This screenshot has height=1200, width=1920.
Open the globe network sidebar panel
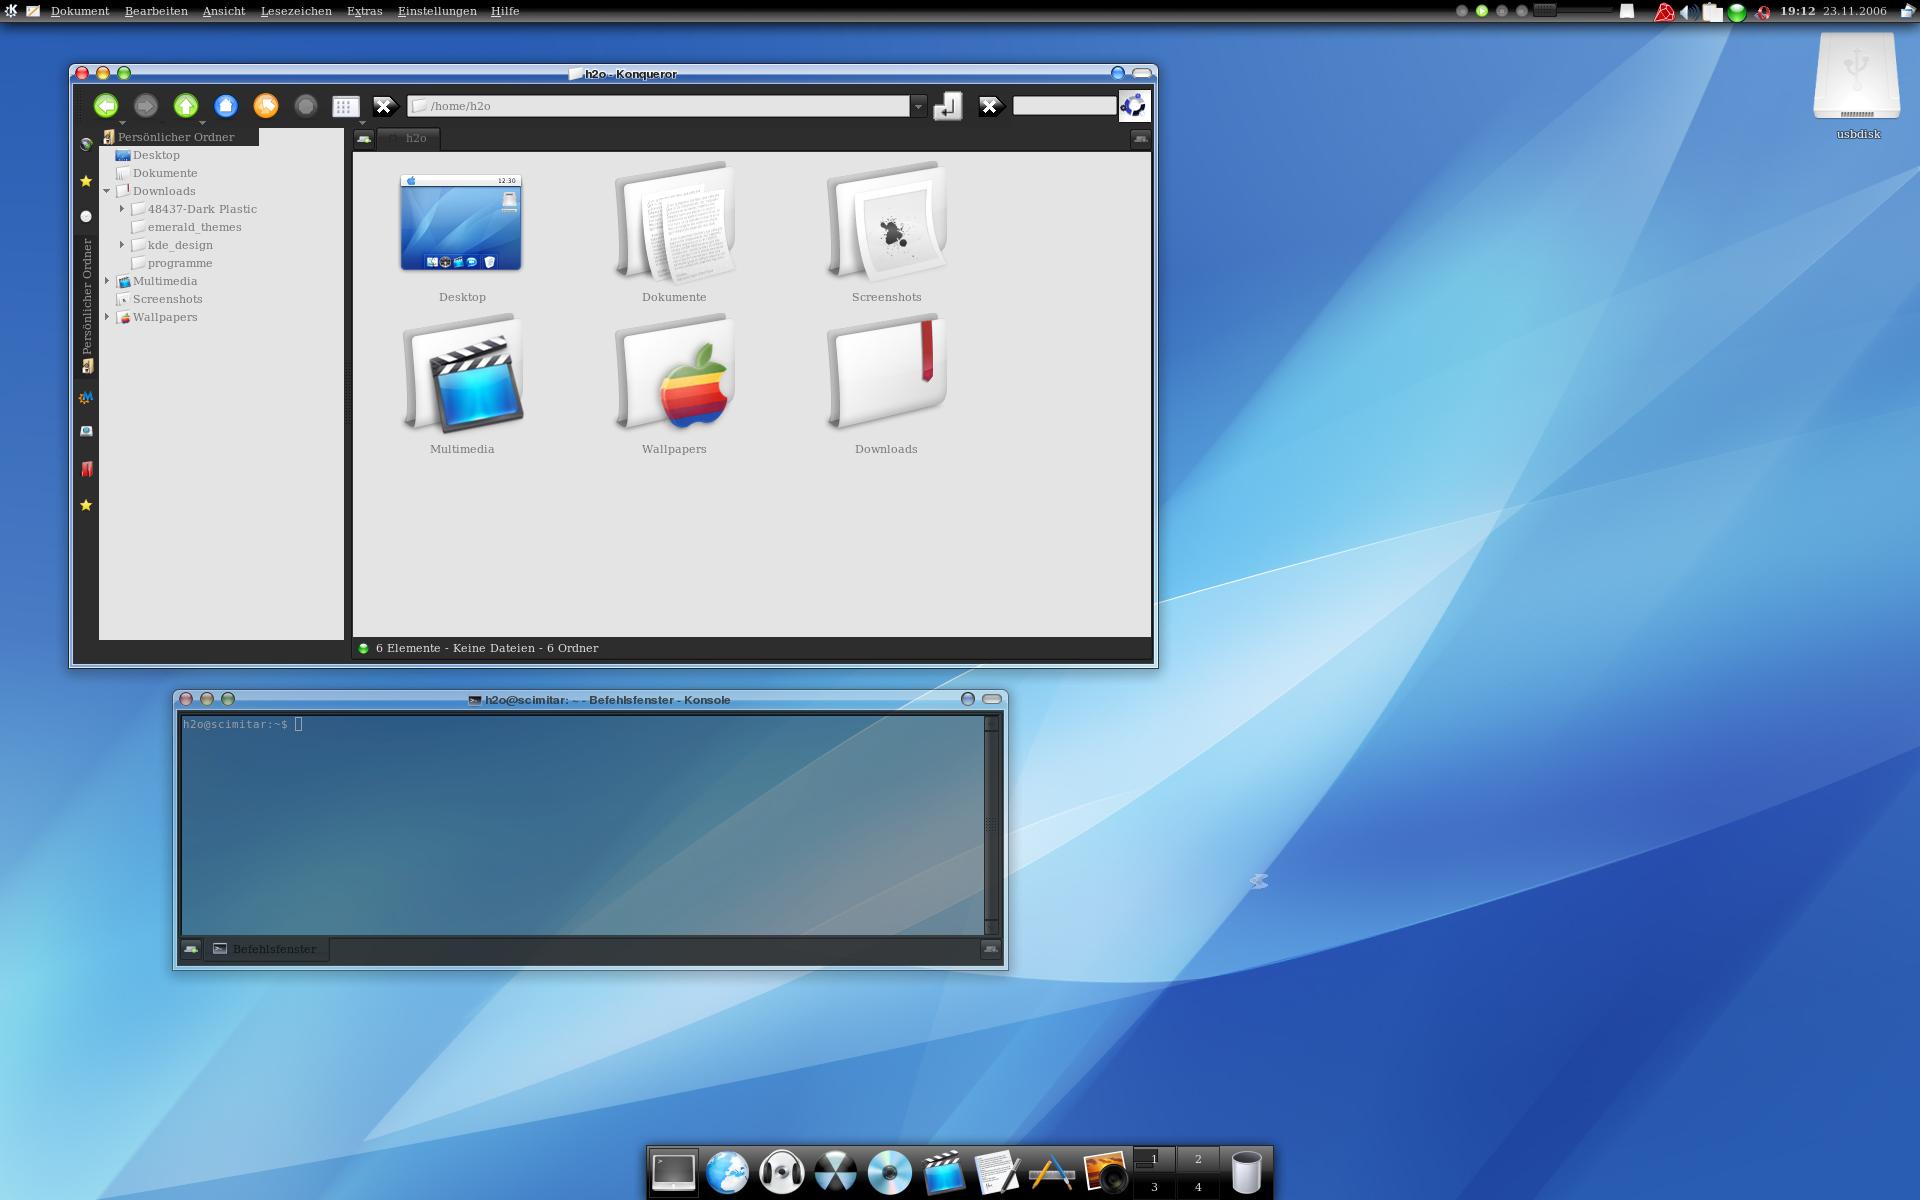point(86,144)
